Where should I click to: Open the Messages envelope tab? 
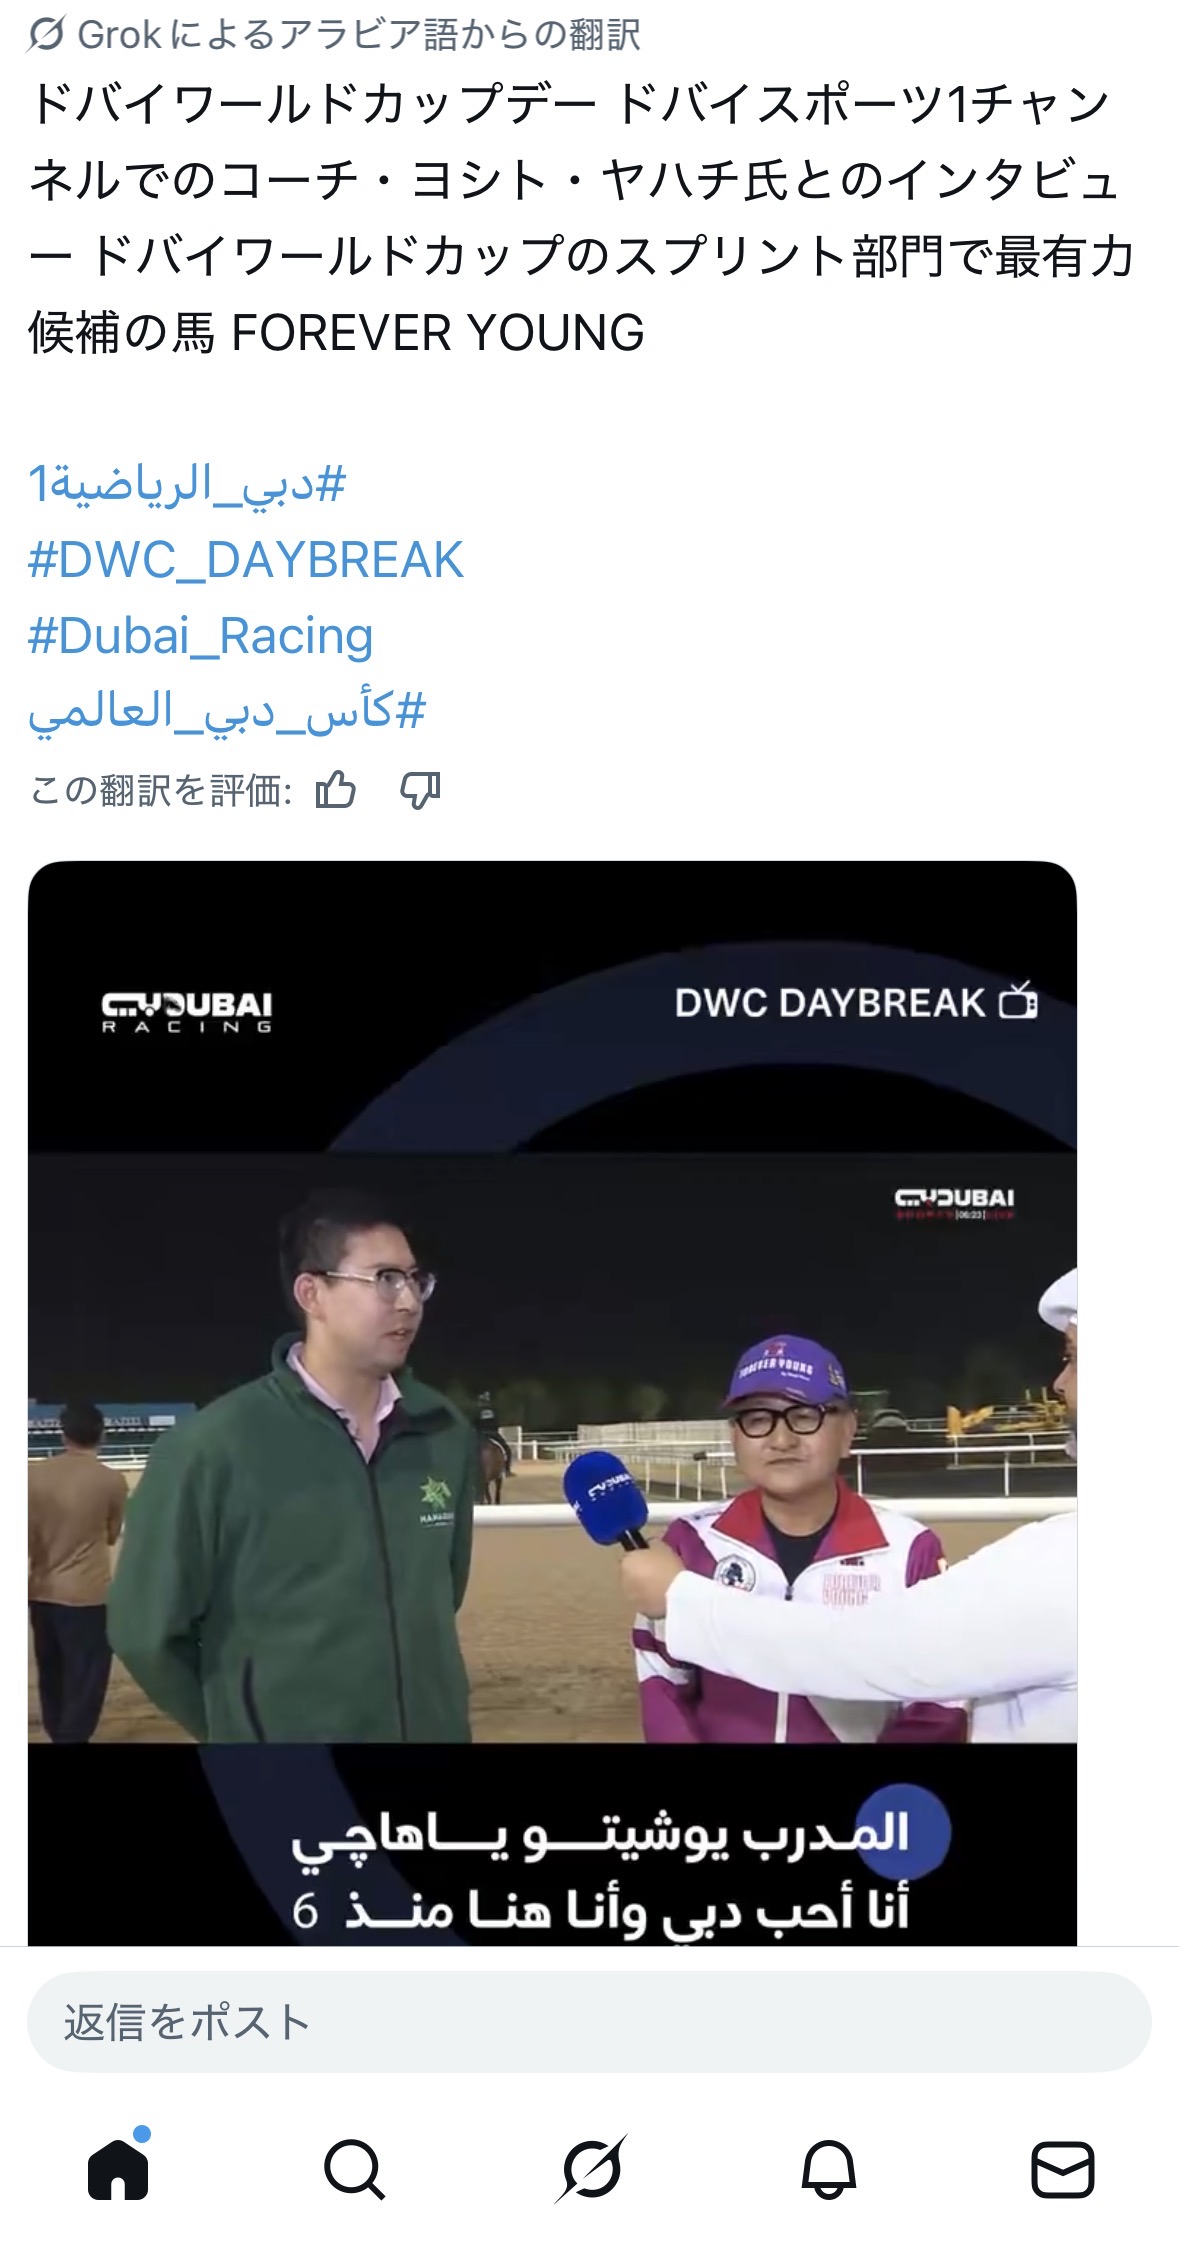pos(1063,2169)
